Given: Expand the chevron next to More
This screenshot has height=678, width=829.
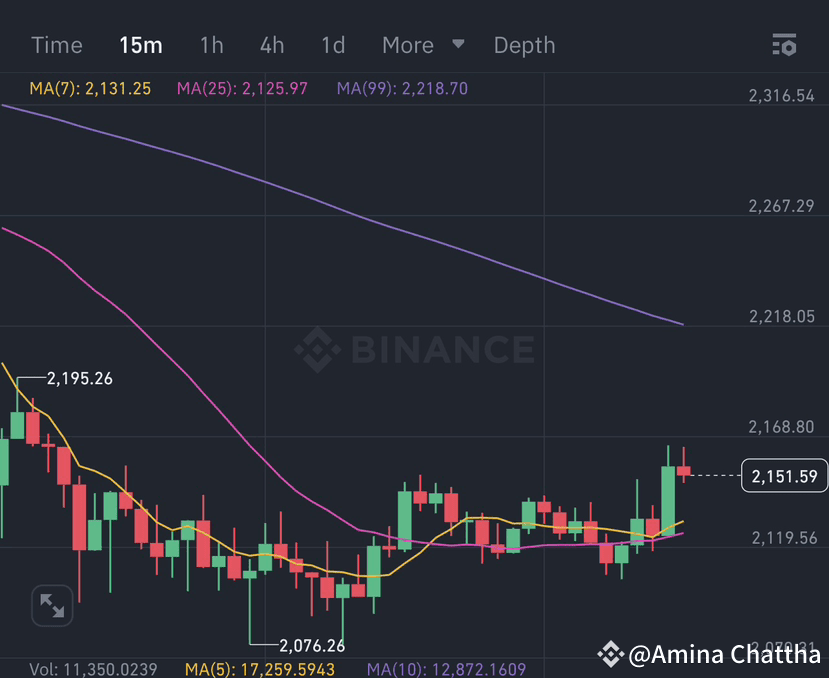Looking at the screenshot, I should click(x=457, y=45).
